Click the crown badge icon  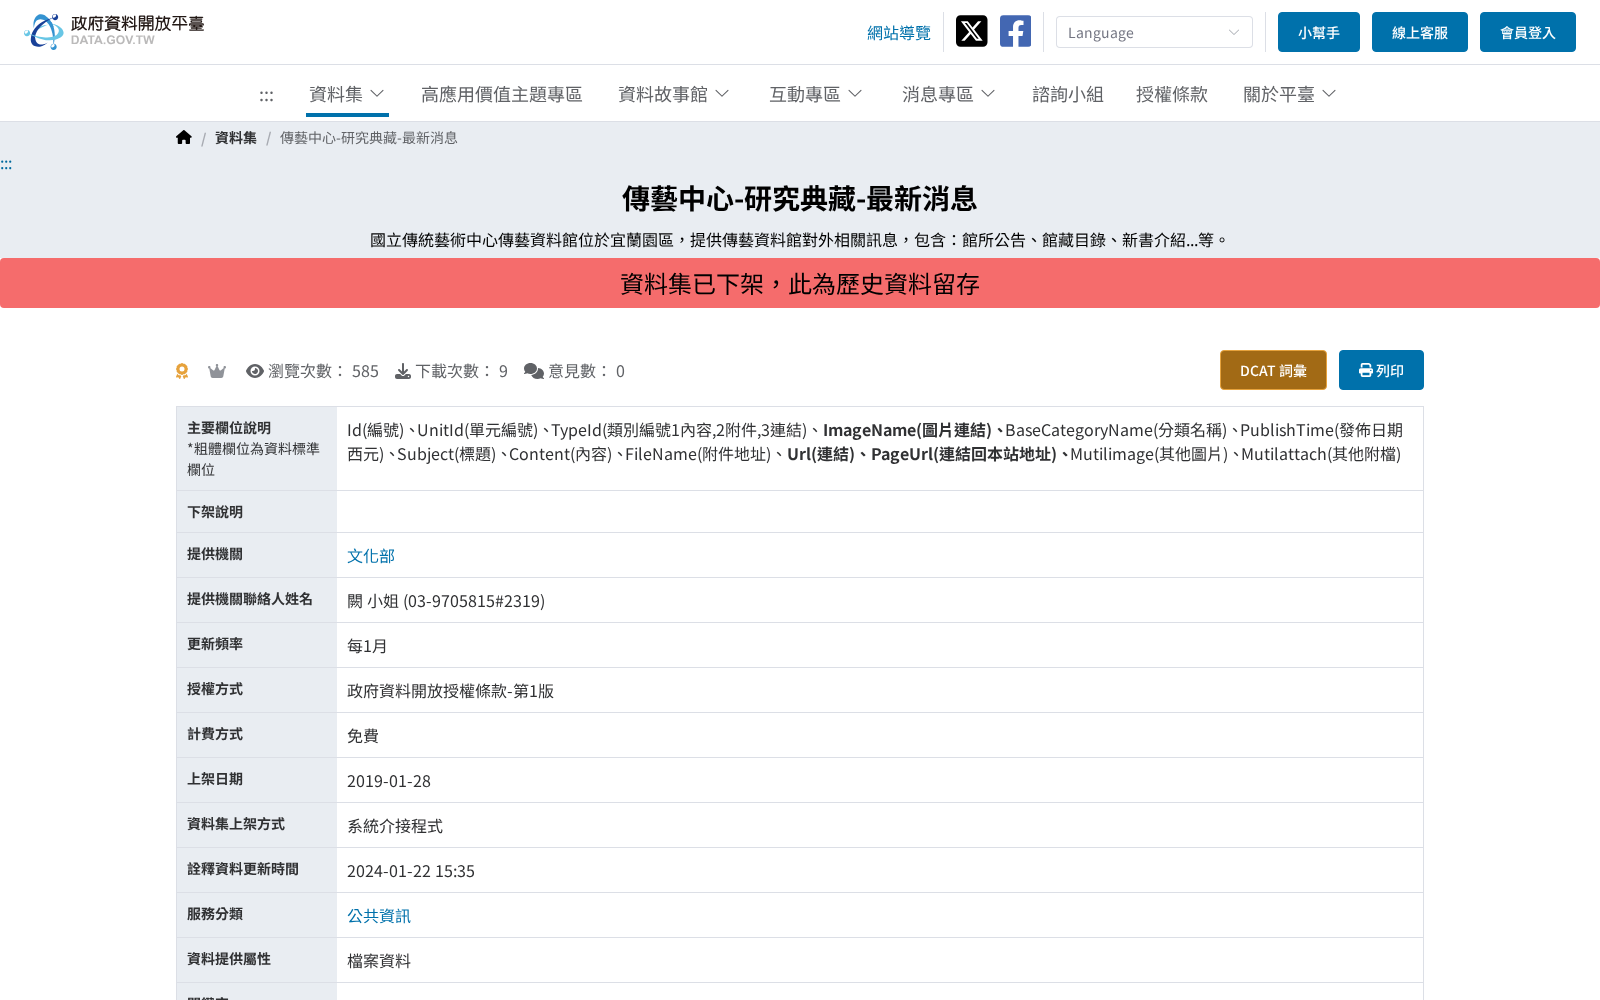[x=217, y=371]
